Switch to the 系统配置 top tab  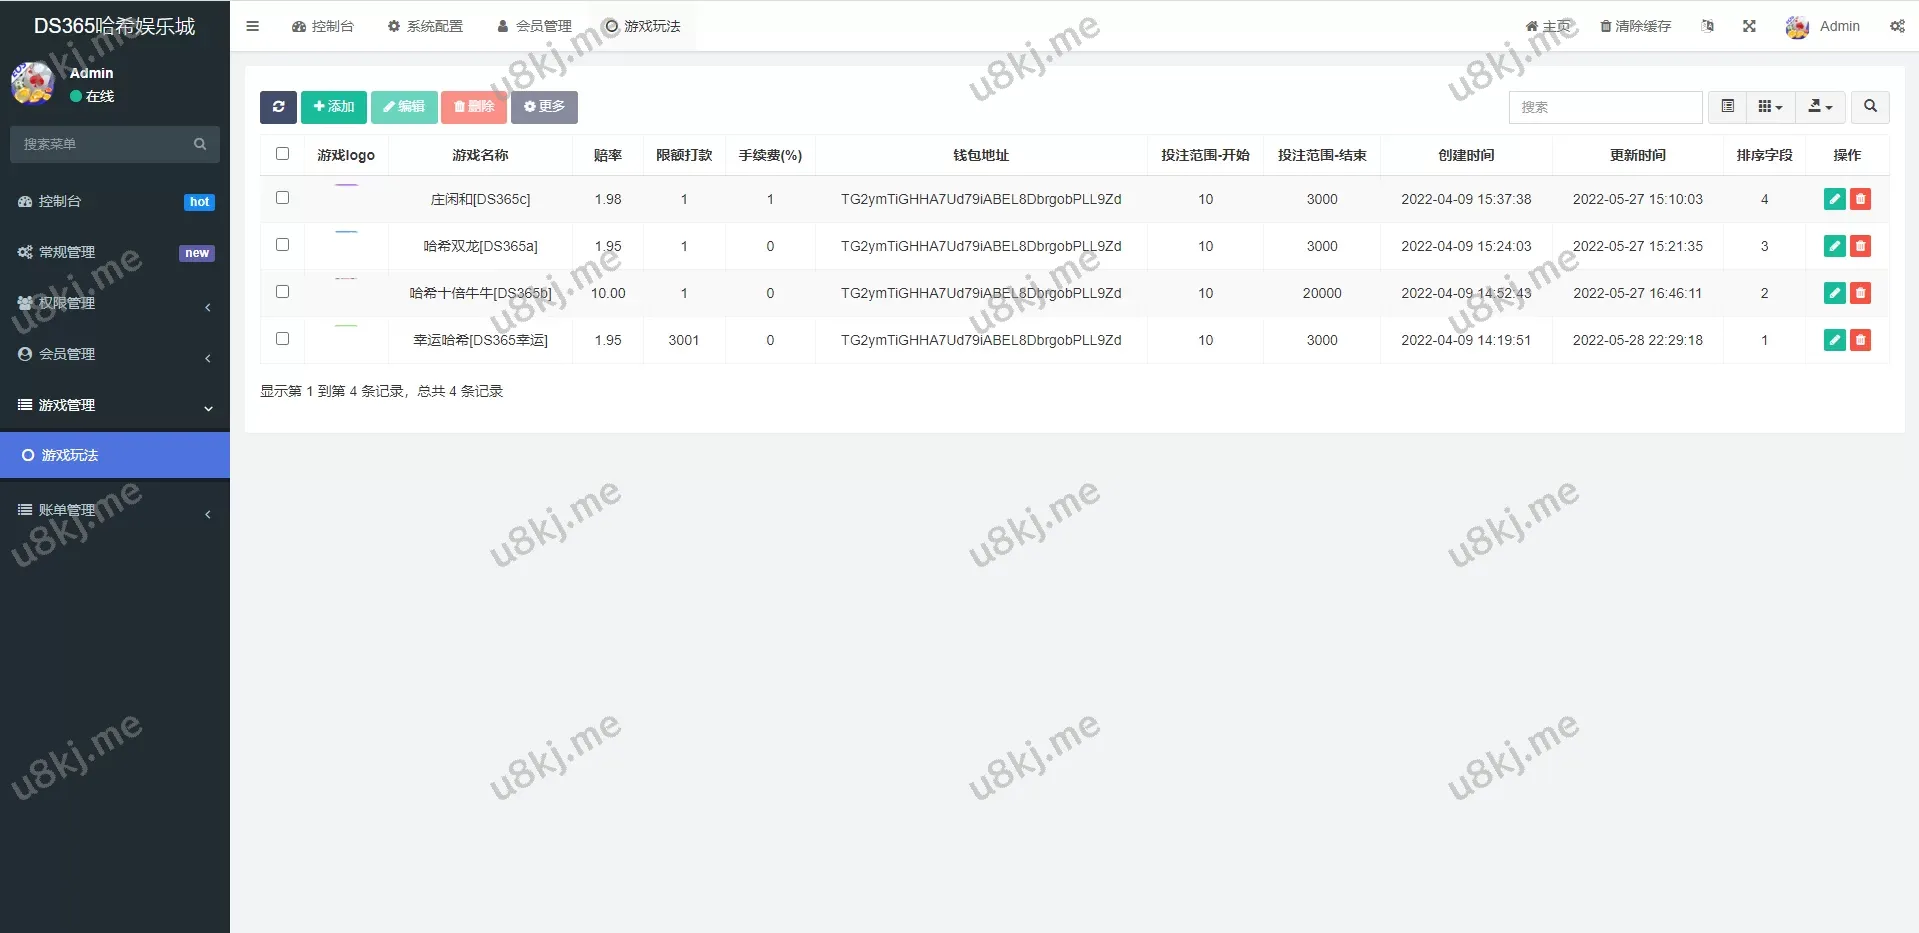[x=425, y=26]
